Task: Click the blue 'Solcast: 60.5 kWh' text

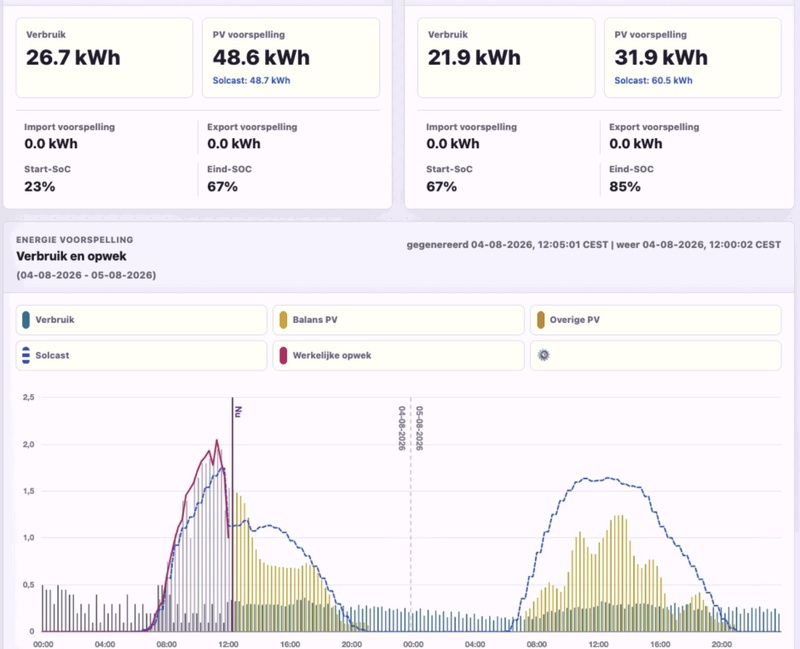Action: pyautogui.click(x=653, y=80)
